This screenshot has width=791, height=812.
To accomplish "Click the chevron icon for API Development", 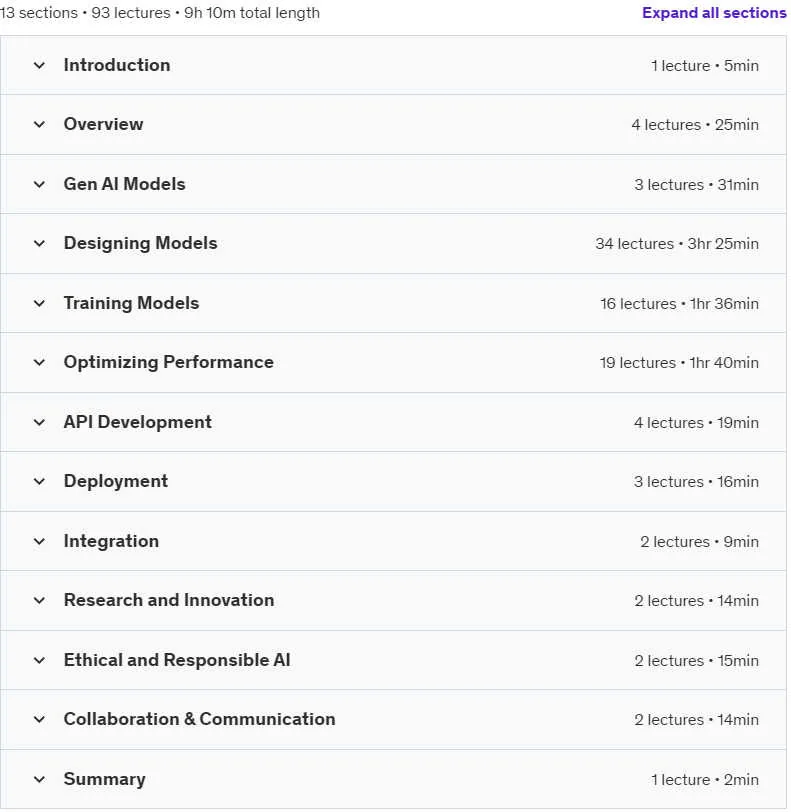I will [x=39, y=423].
